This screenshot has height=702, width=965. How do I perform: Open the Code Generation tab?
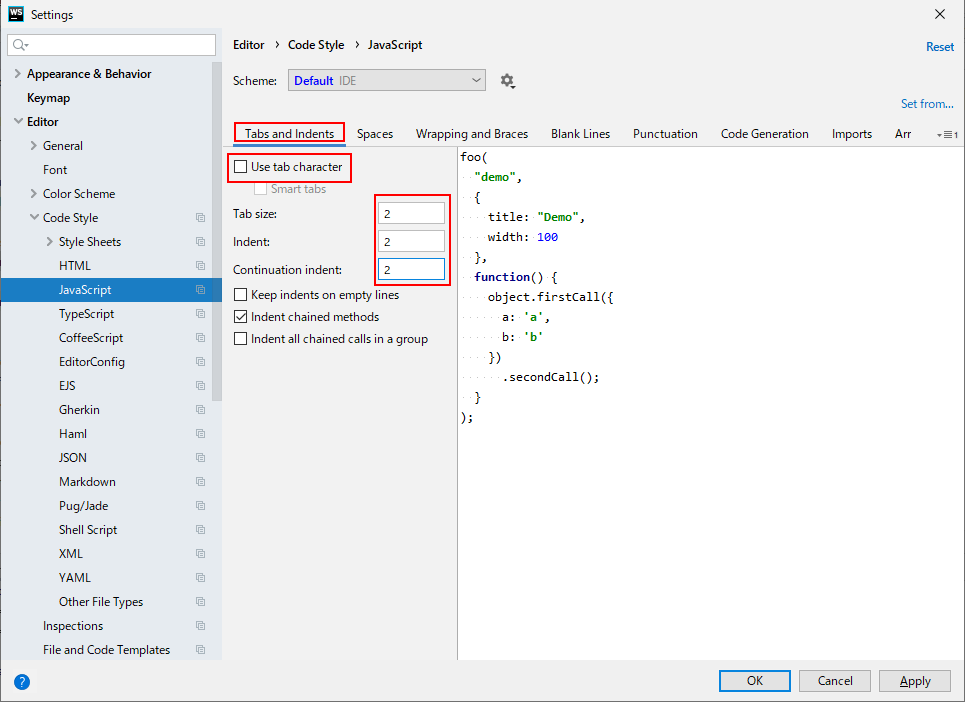764,134
